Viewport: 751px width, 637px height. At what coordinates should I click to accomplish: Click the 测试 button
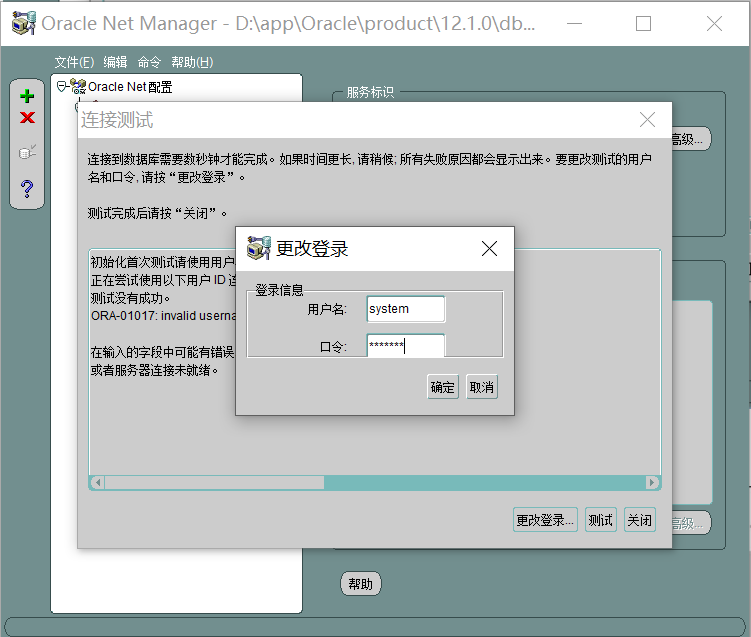click(x=601, y=520)
